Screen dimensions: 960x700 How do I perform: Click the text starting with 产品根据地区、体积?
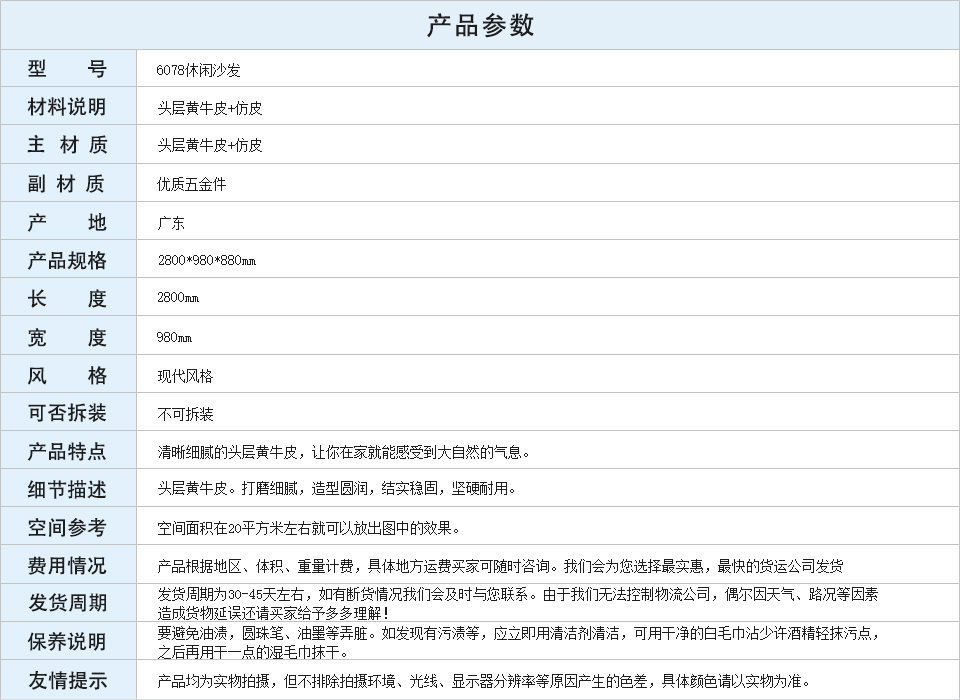pyautogui.click(x=500, y=566)
